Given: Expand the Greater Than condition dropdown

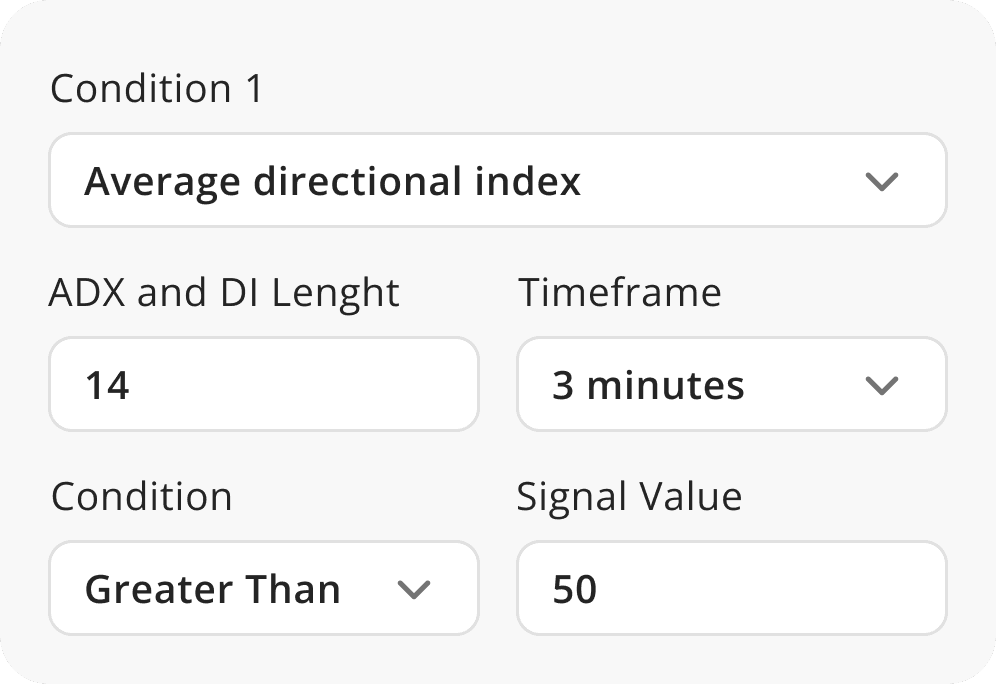Looking at the screenshot, I should [x=263, y=589].
